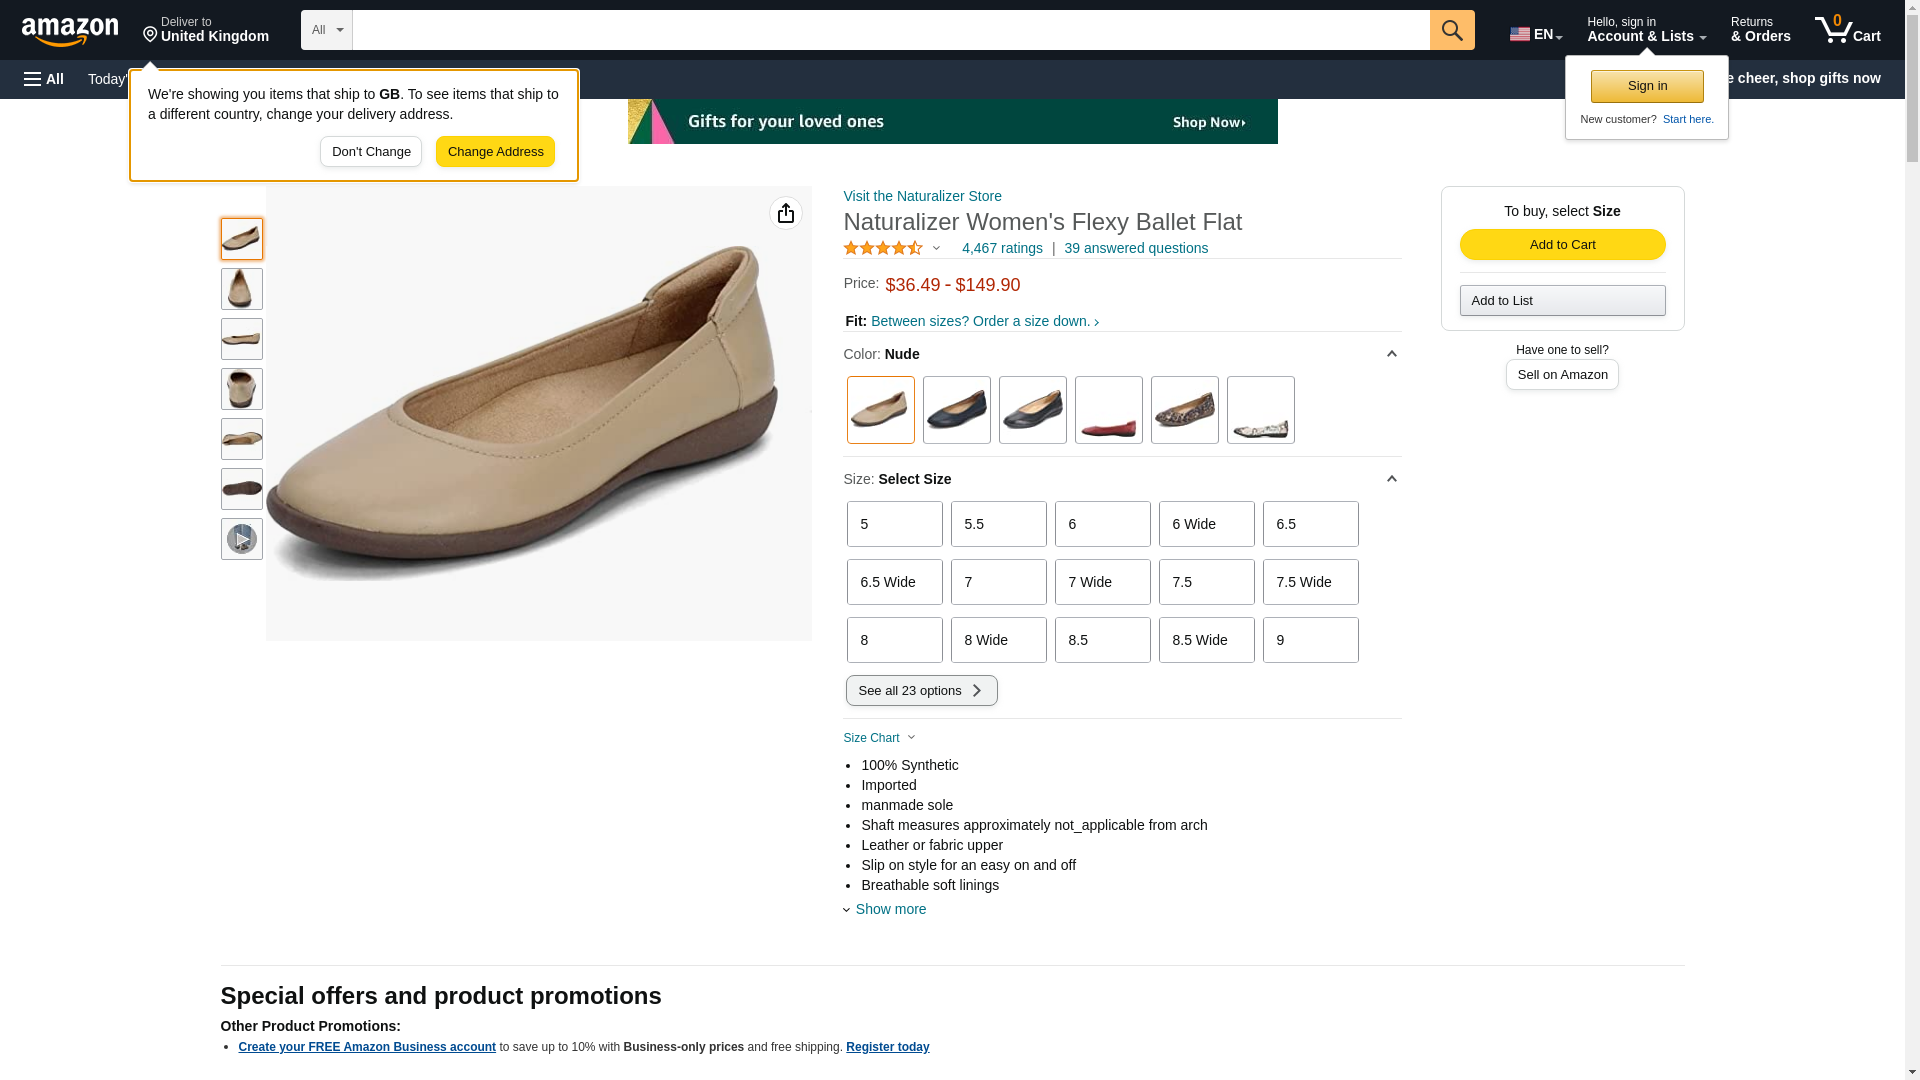Choose size 6 Wide
The height and width of the screenshot is (1080, 1920).
(1206, 524)
